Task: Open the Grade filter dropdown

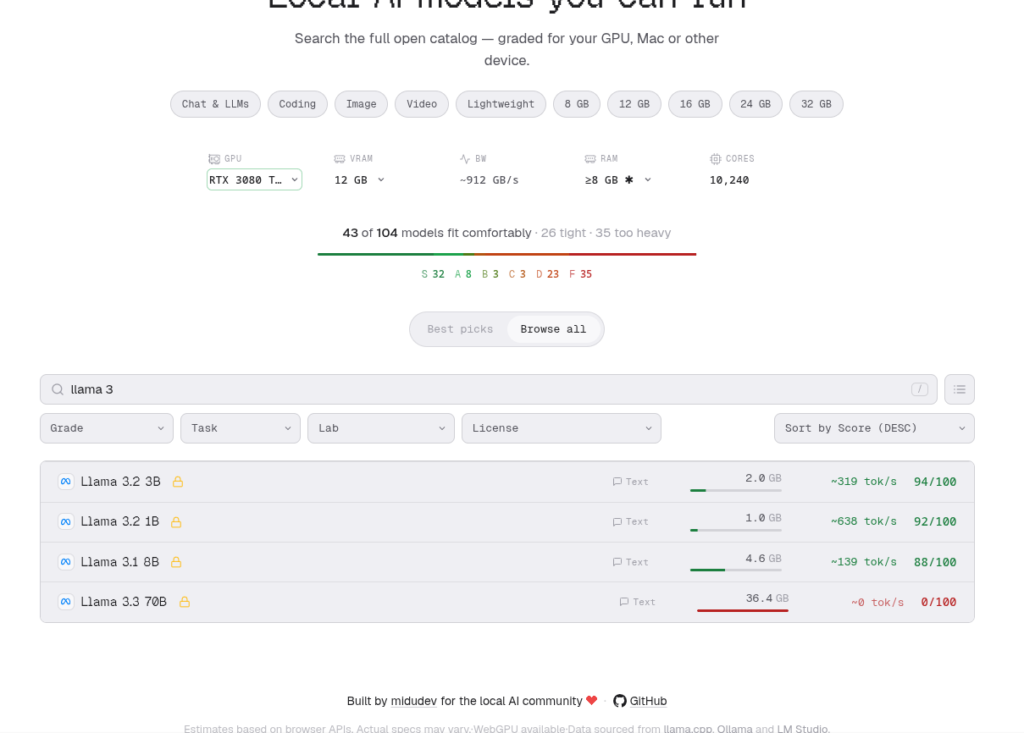Action: (106, 429)
